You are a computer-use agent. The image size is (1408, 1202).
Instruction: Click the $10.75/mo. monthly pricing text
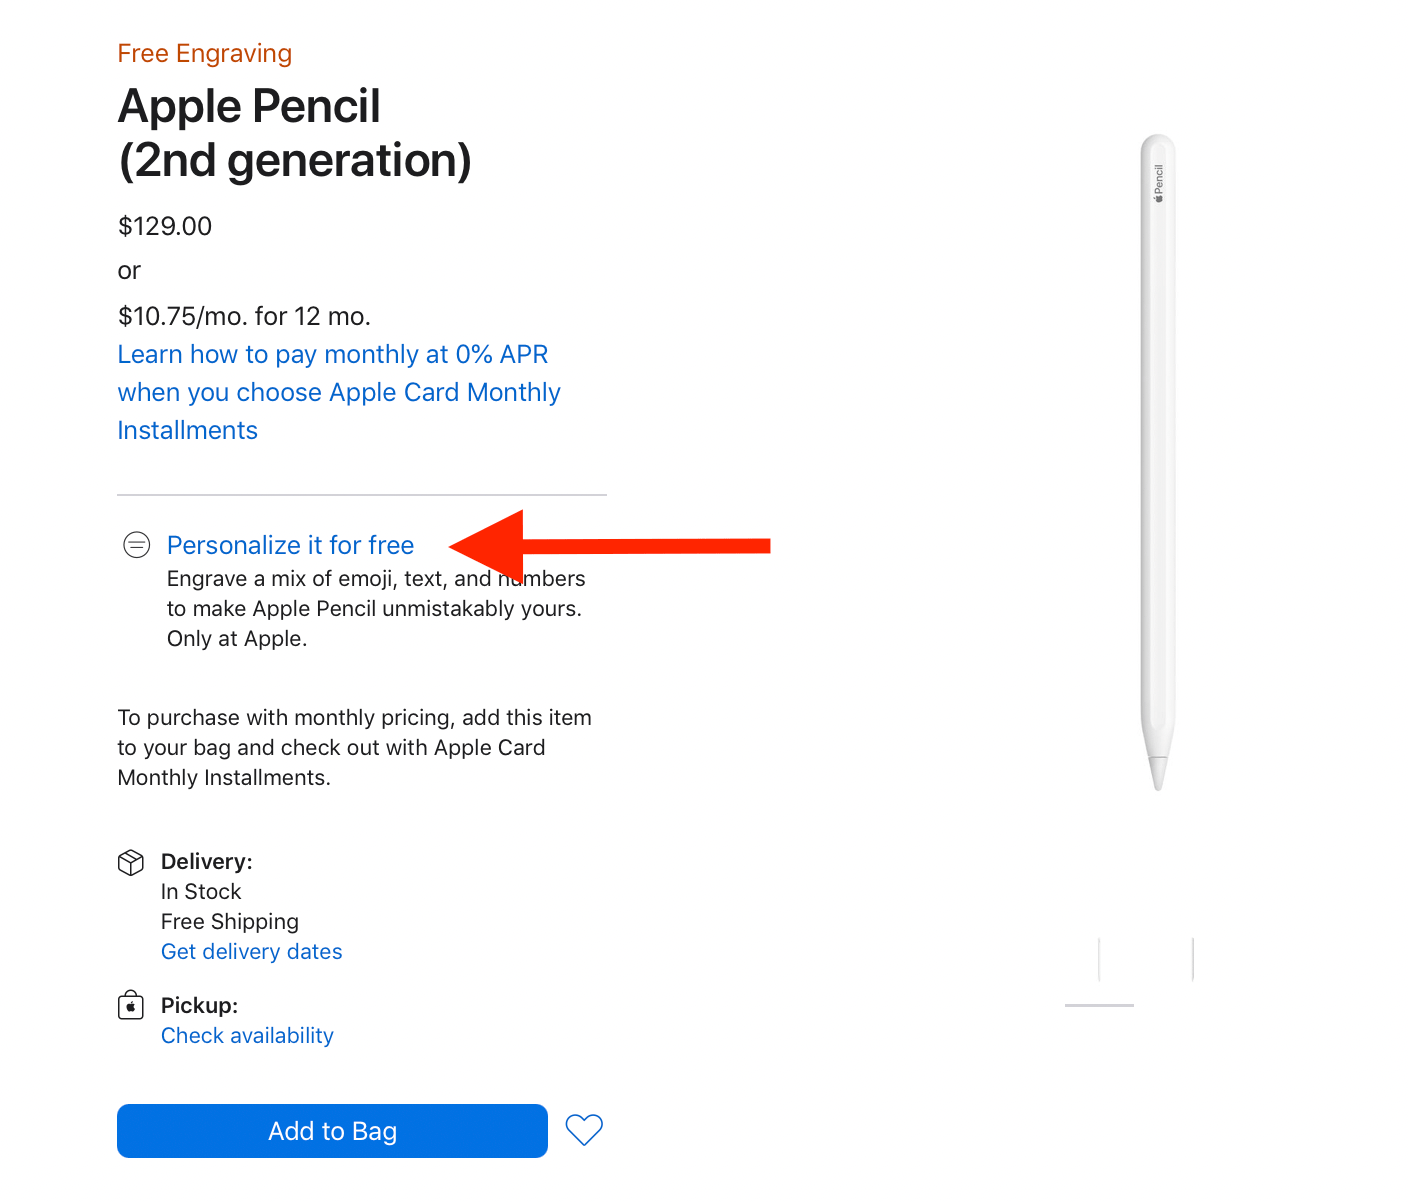(x=244, y=315)
